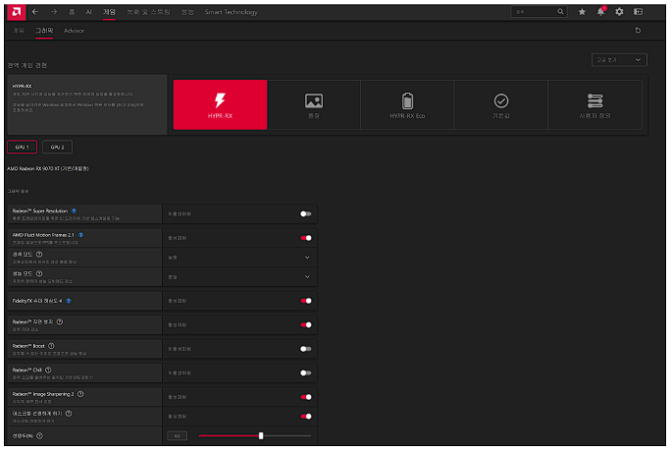672x452 pixels.
Task: Turn off FidelityFX Super Resolution 4 toggle
Action: (306, 301)
